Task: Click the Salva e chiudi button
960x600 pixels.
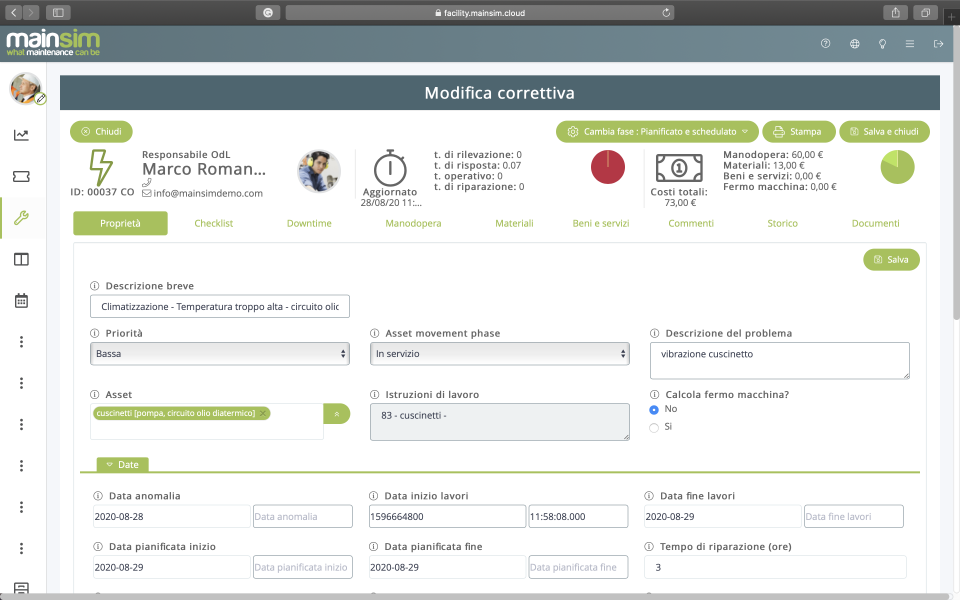Action: 884,132
